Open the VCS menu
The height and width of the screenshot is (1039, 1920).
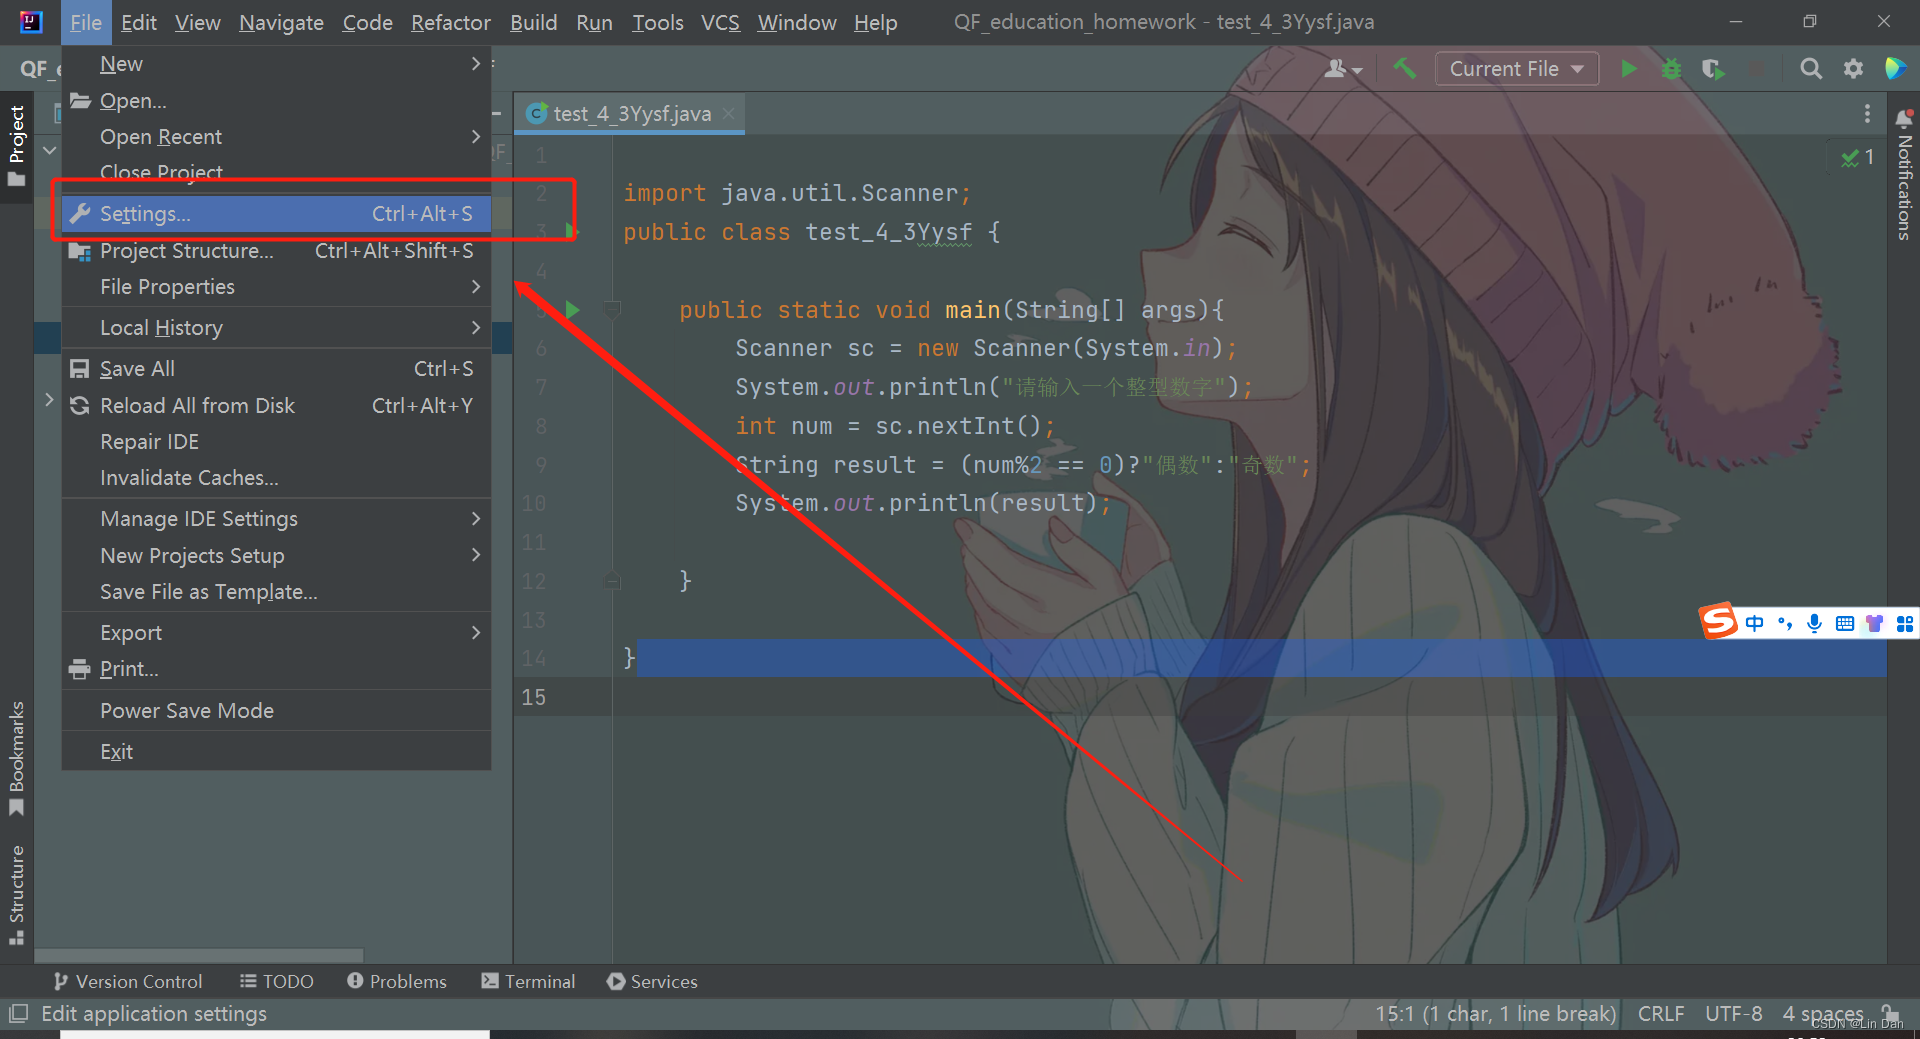pyautogui.click(x=720, y=22)
